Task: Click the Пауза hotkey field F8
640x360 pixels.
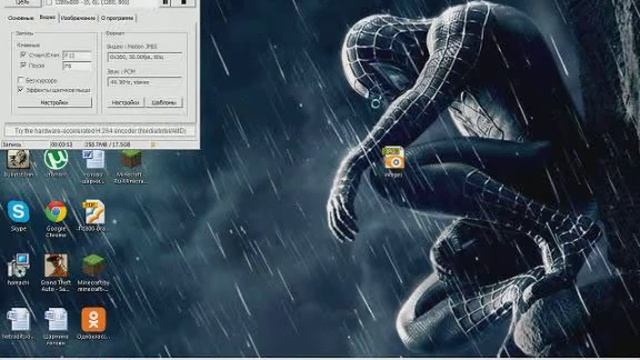Action: pyautogui.click(x=77, y=65)
